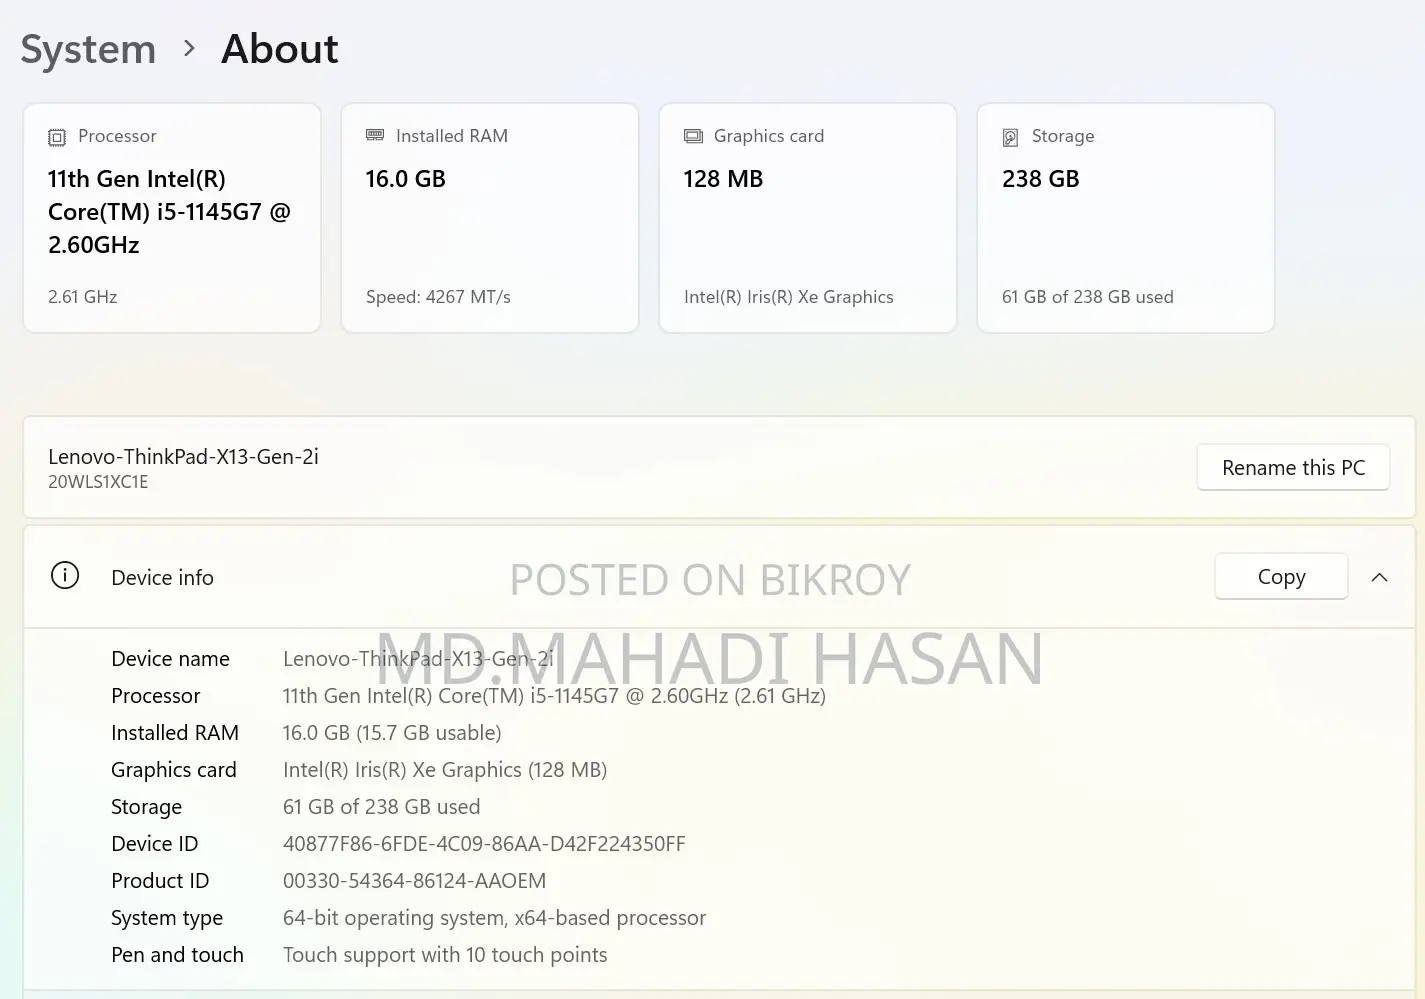Open the Installed RAM summary card
This screenshot has height=999, width=1425.
click(490, 218)
